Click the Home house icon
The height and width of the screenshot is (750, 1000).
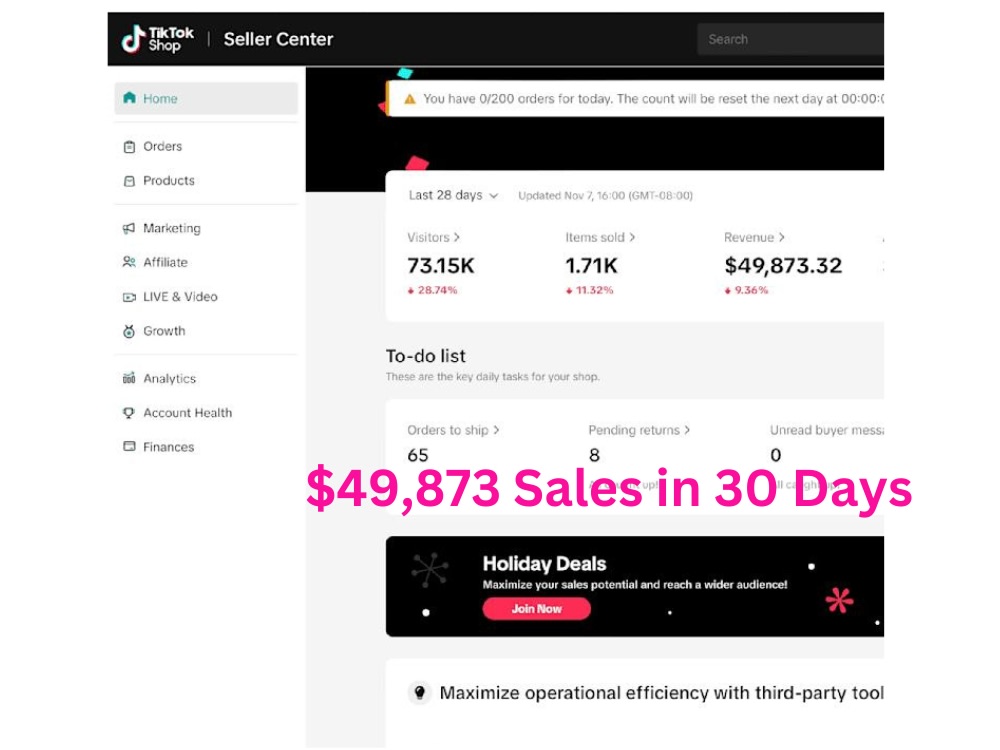point(129,98)
